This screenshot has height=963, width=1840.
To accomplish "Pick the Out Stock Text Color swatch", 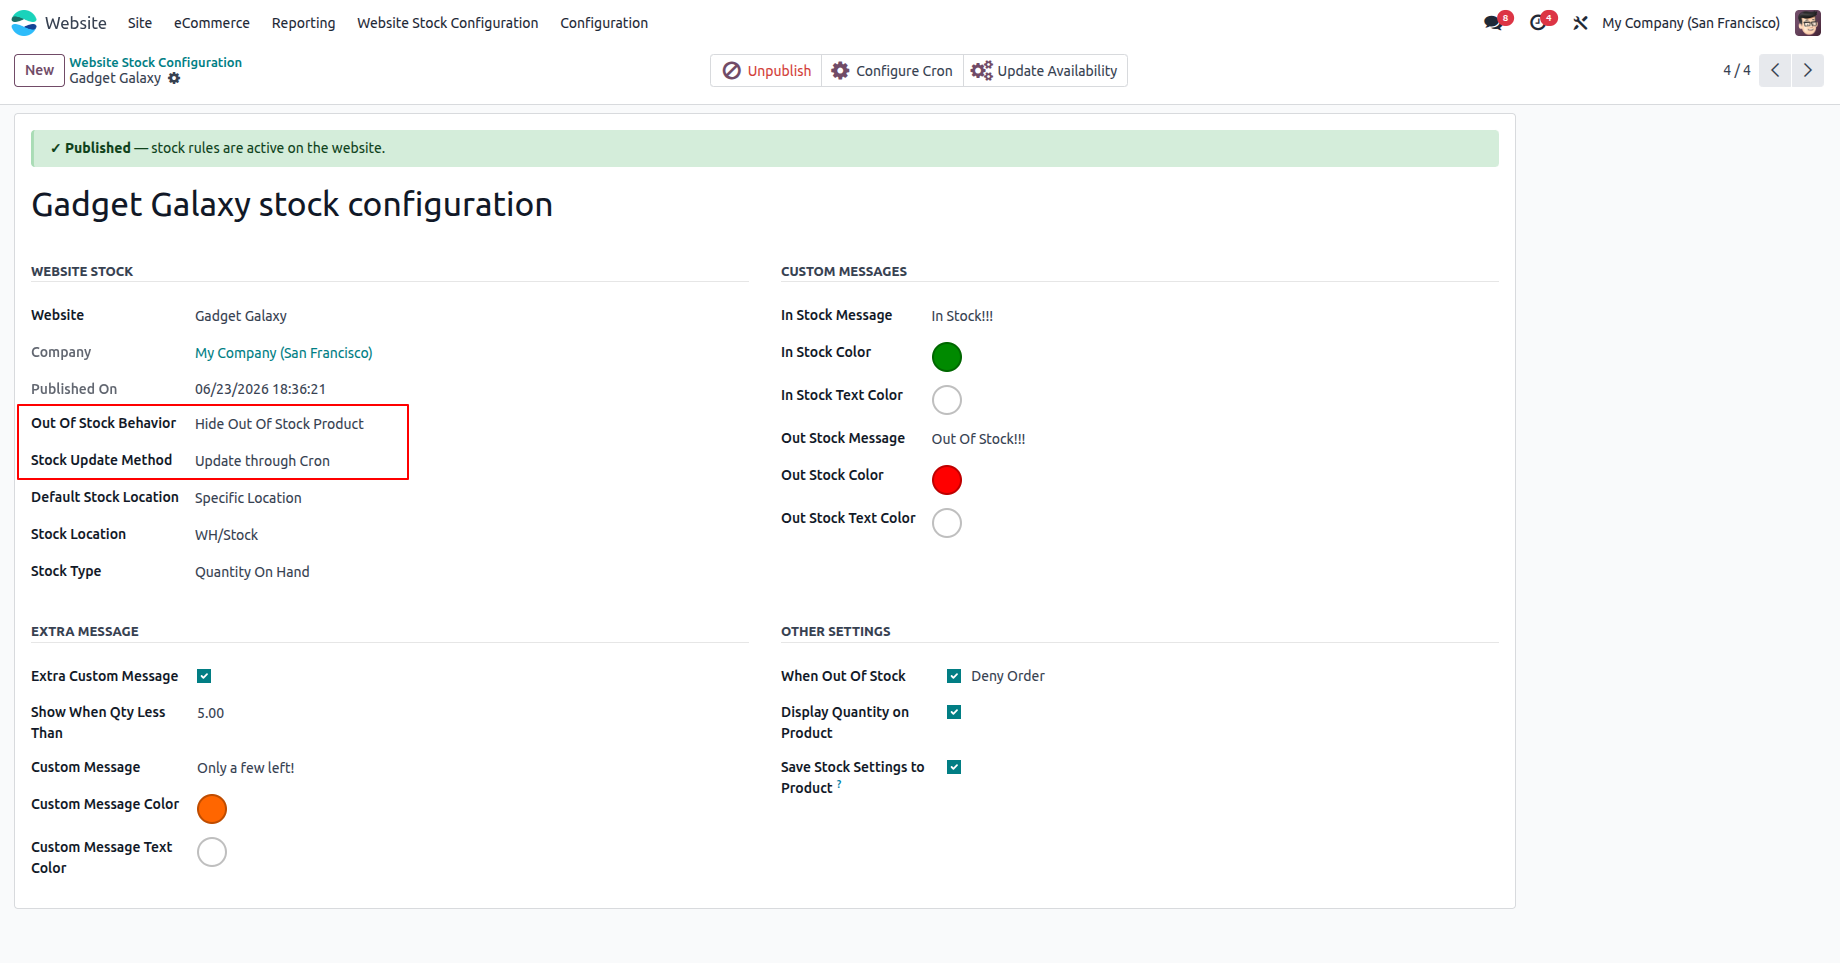I will pos(947,523).
